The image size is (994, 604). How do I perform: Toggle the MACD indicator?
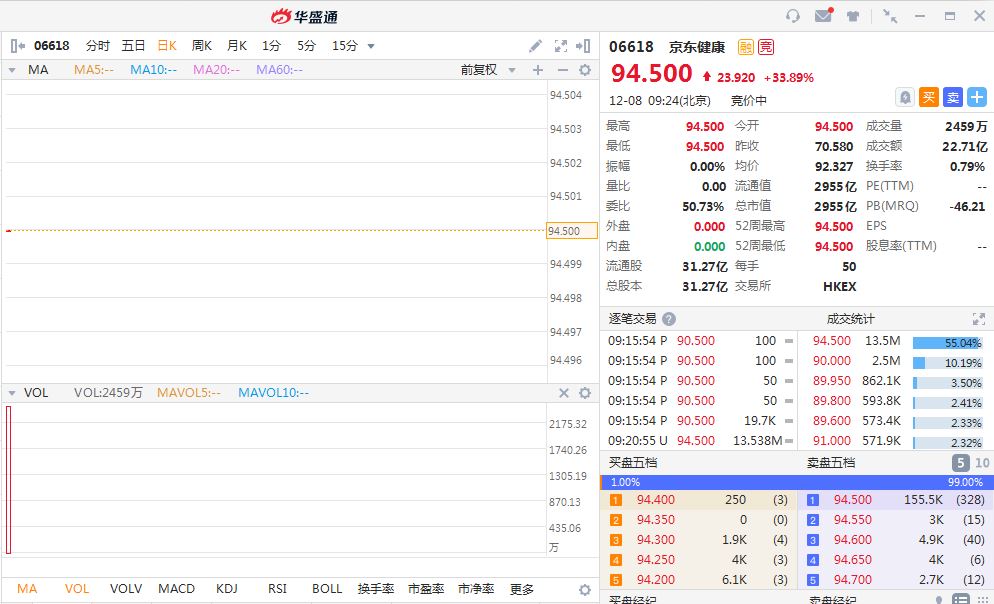pos(176,589)
